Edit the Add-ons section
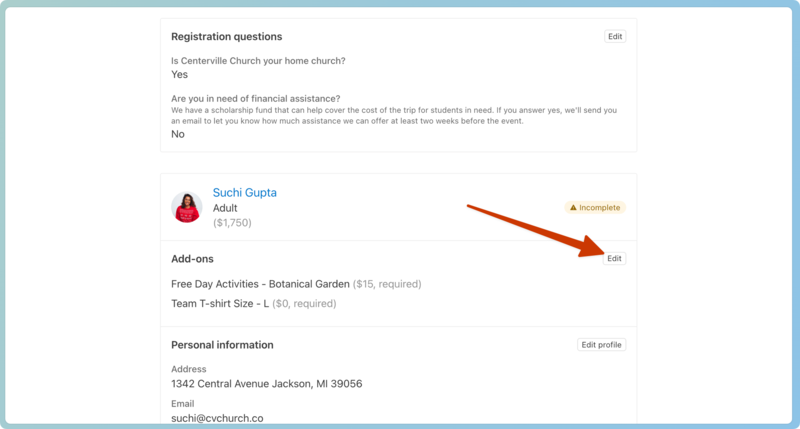This screenshot has width=800, height=429. click(615, 259)
